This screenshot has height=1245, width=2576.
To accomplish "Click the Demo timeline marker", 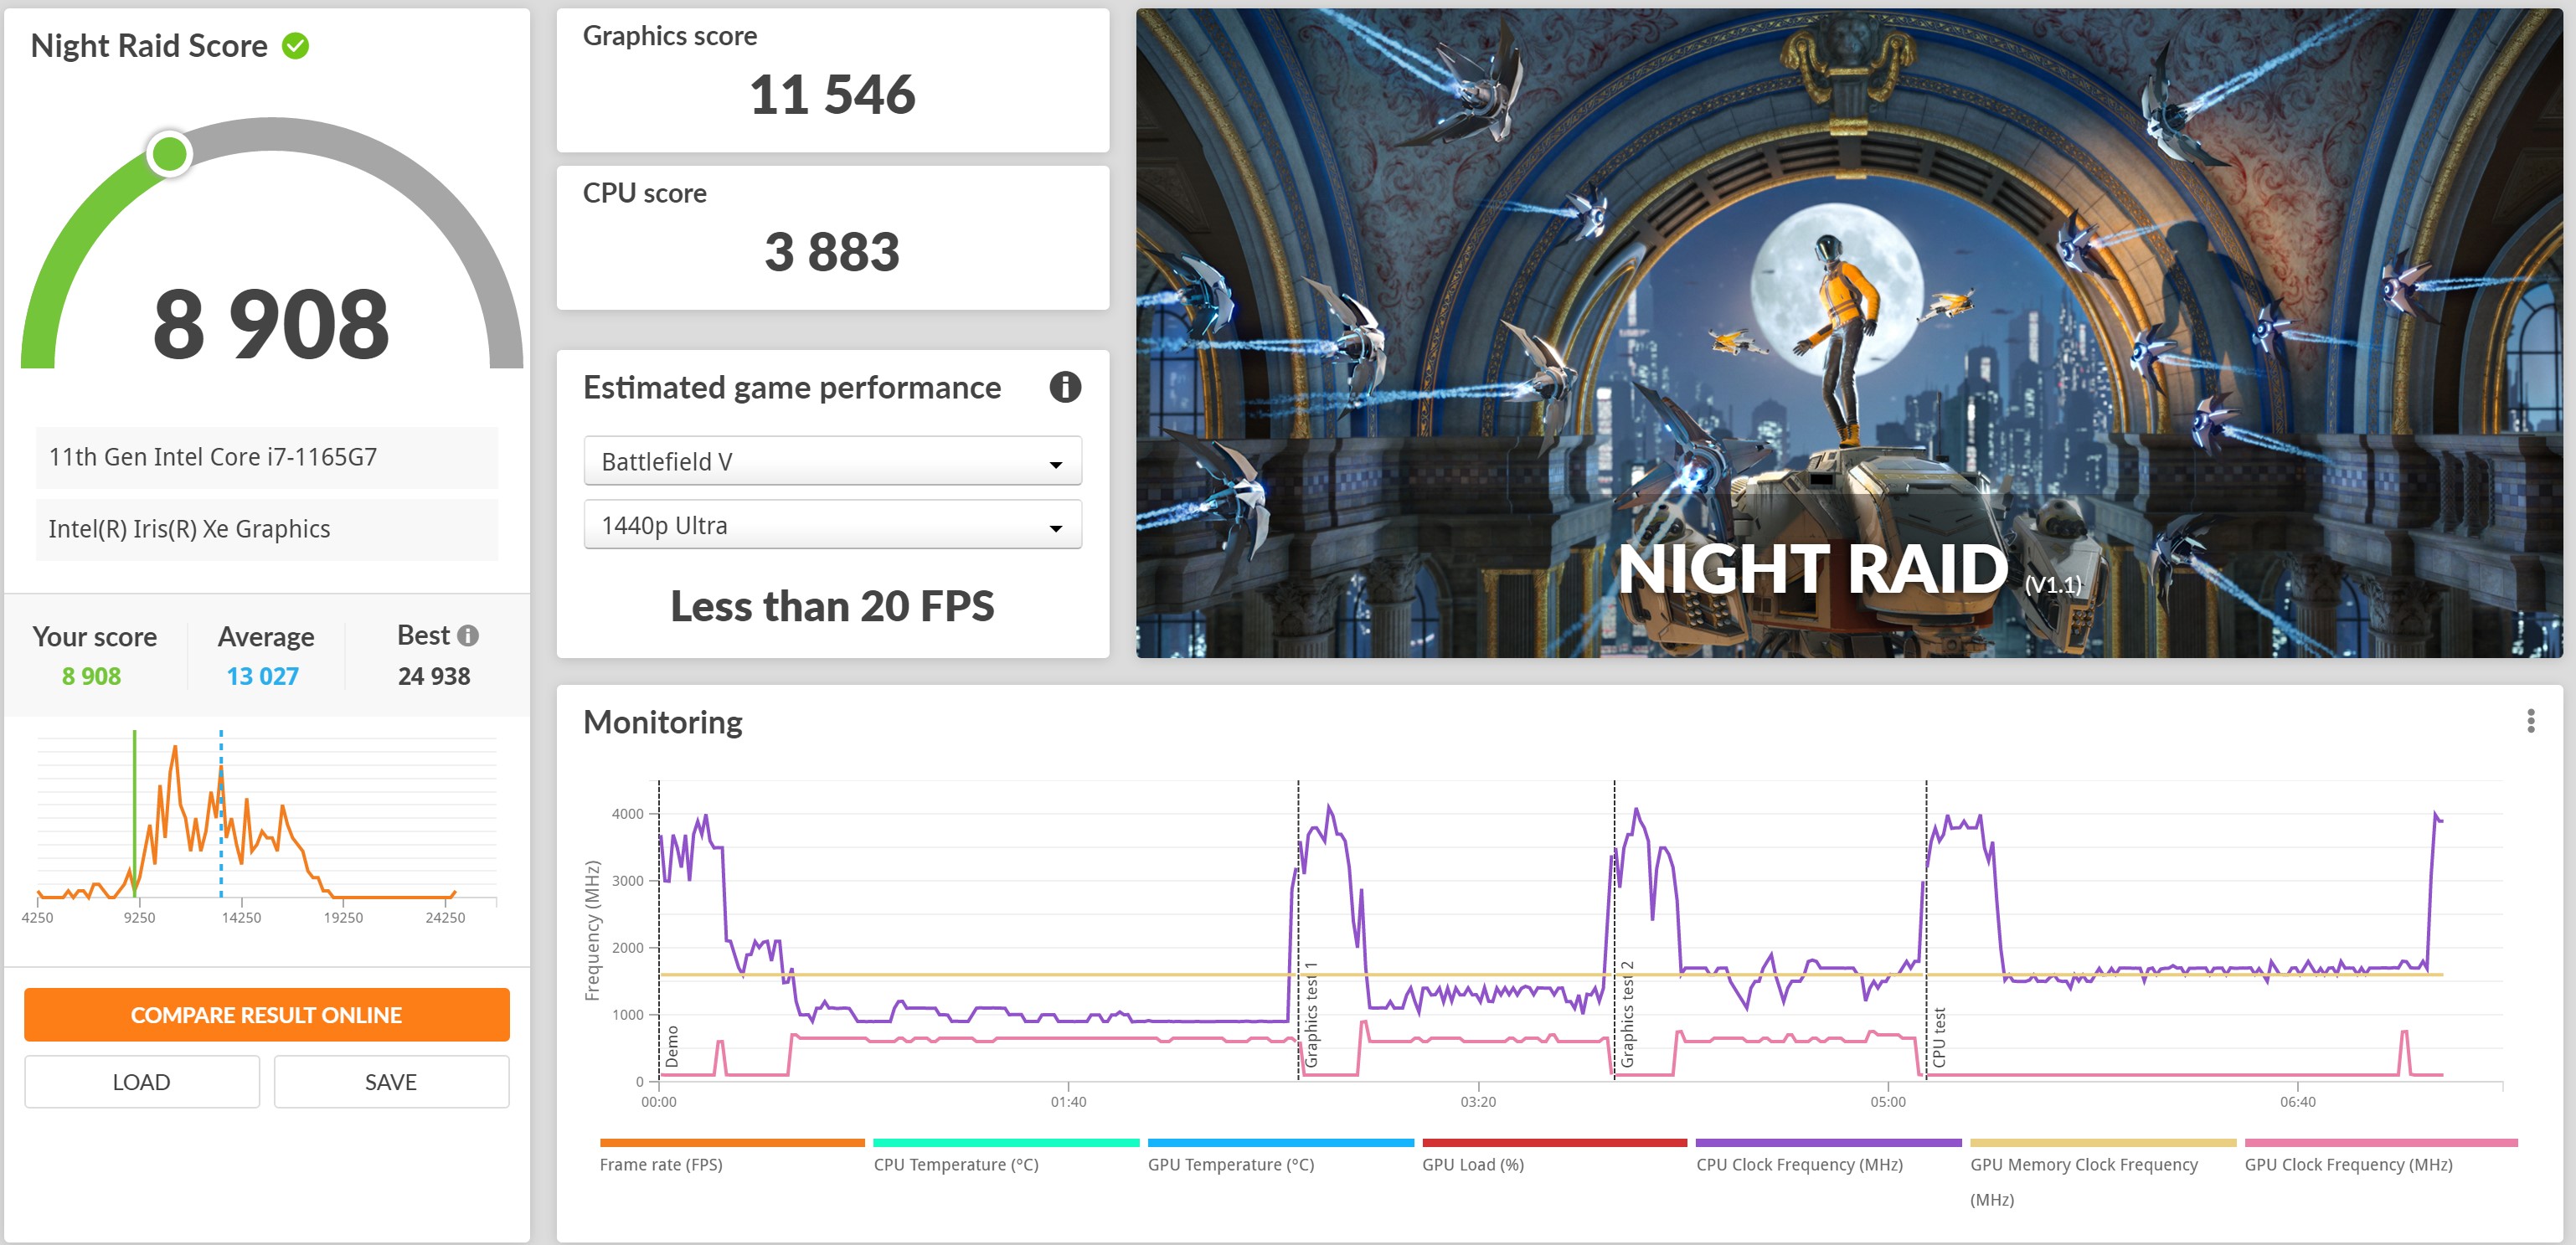I will 672,1046.
